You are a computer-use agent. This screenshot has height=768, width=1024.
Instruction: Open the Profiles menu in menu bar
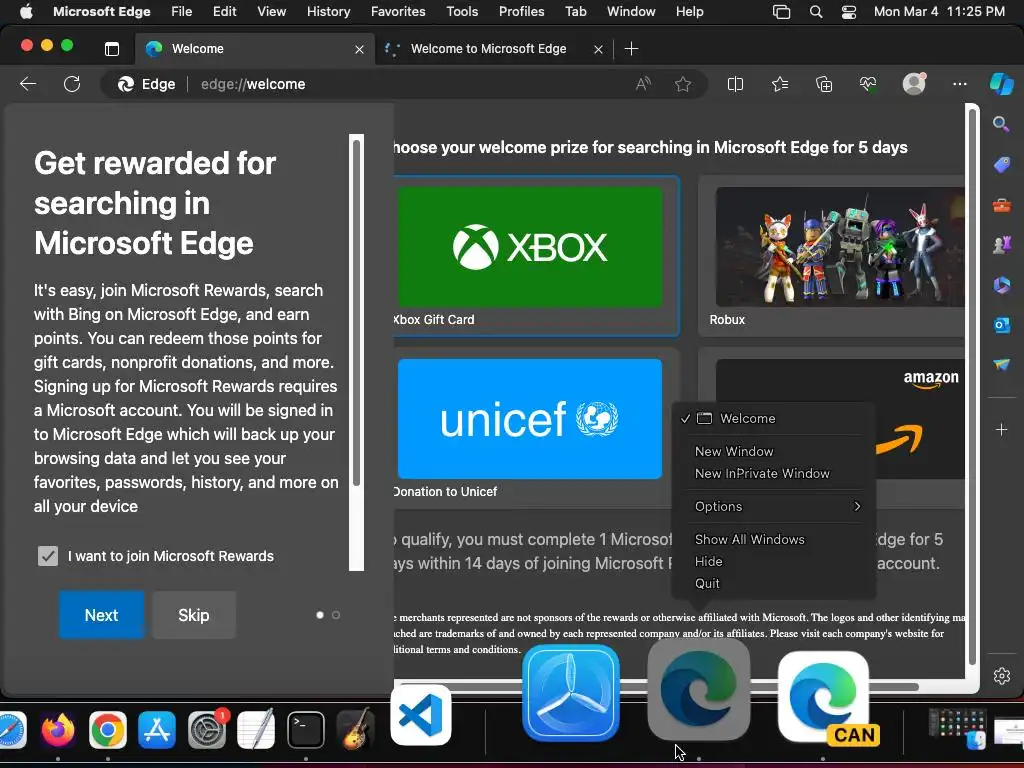click(x=521, y=12)
